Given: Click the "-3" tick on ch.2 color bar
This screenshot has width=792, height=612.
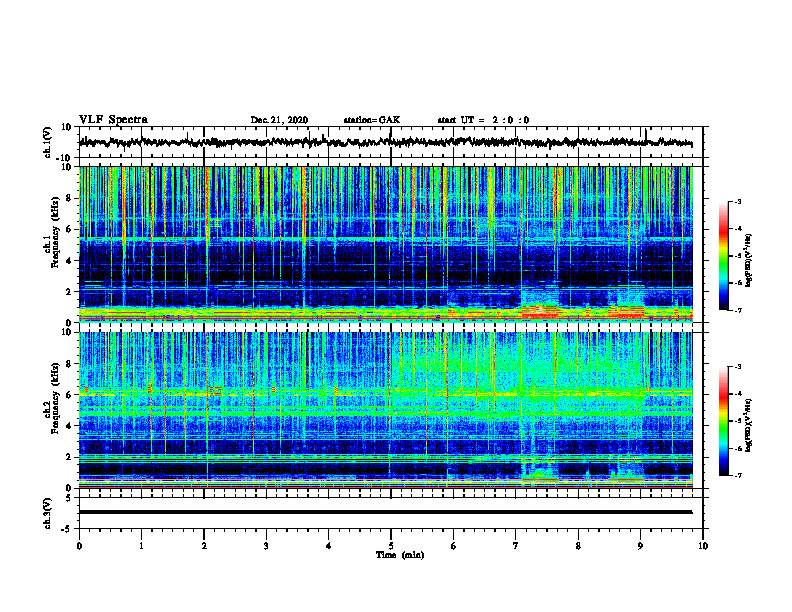Looking at the screenshot, I should pos(738,367).
